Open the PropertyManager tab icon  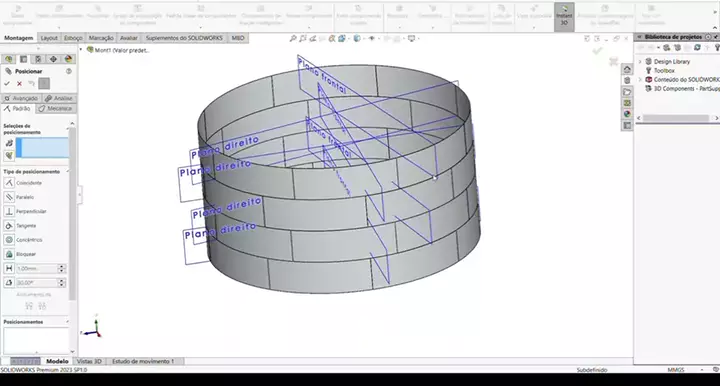click(x=23, y=59)
